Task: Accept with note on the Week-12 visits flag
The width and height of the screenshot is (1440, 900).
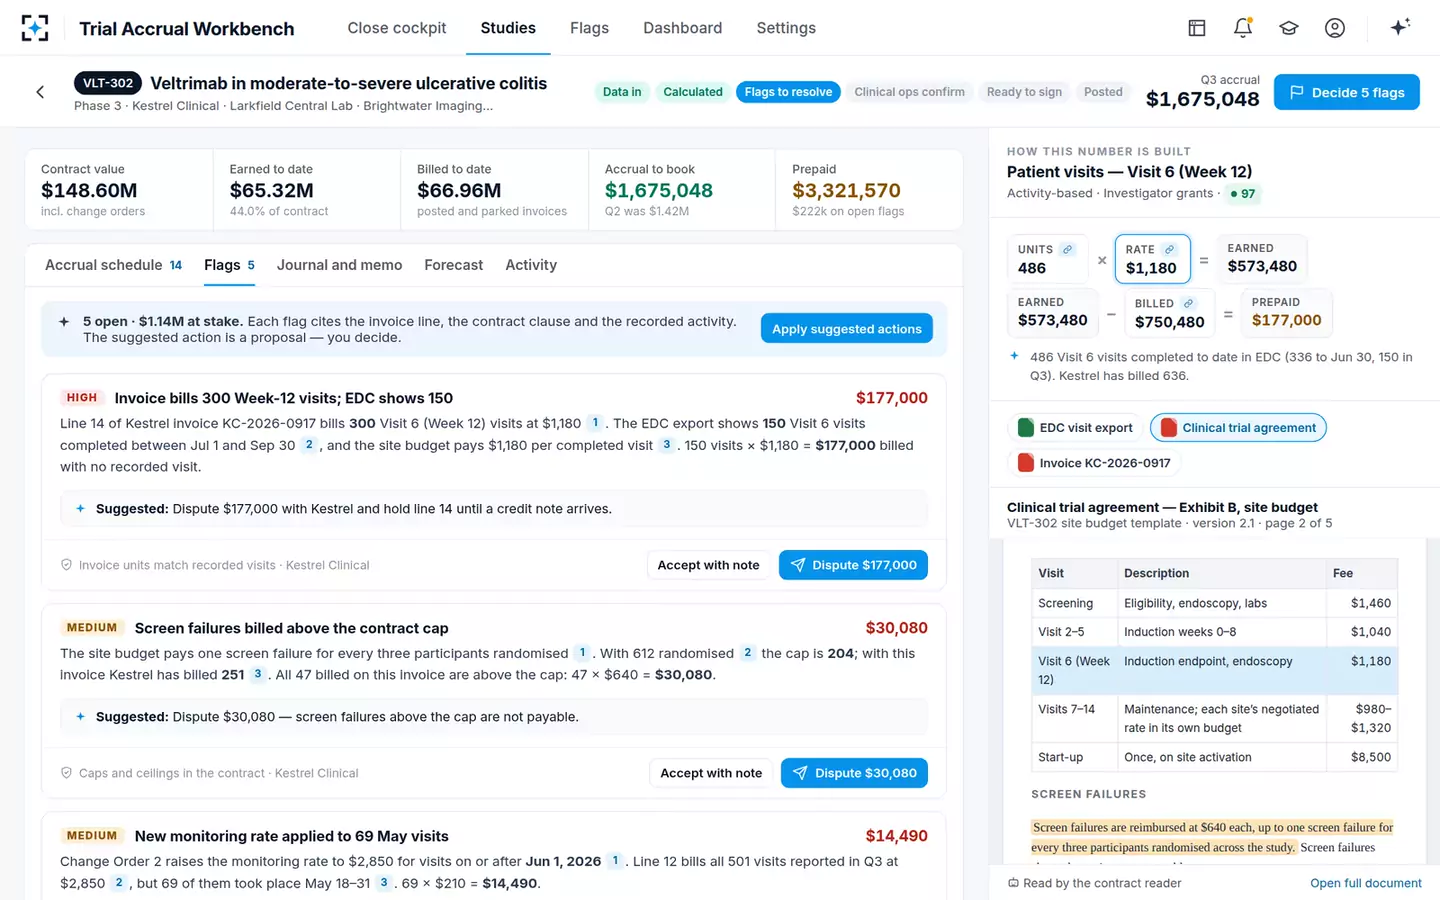Action: coord(708,565)
